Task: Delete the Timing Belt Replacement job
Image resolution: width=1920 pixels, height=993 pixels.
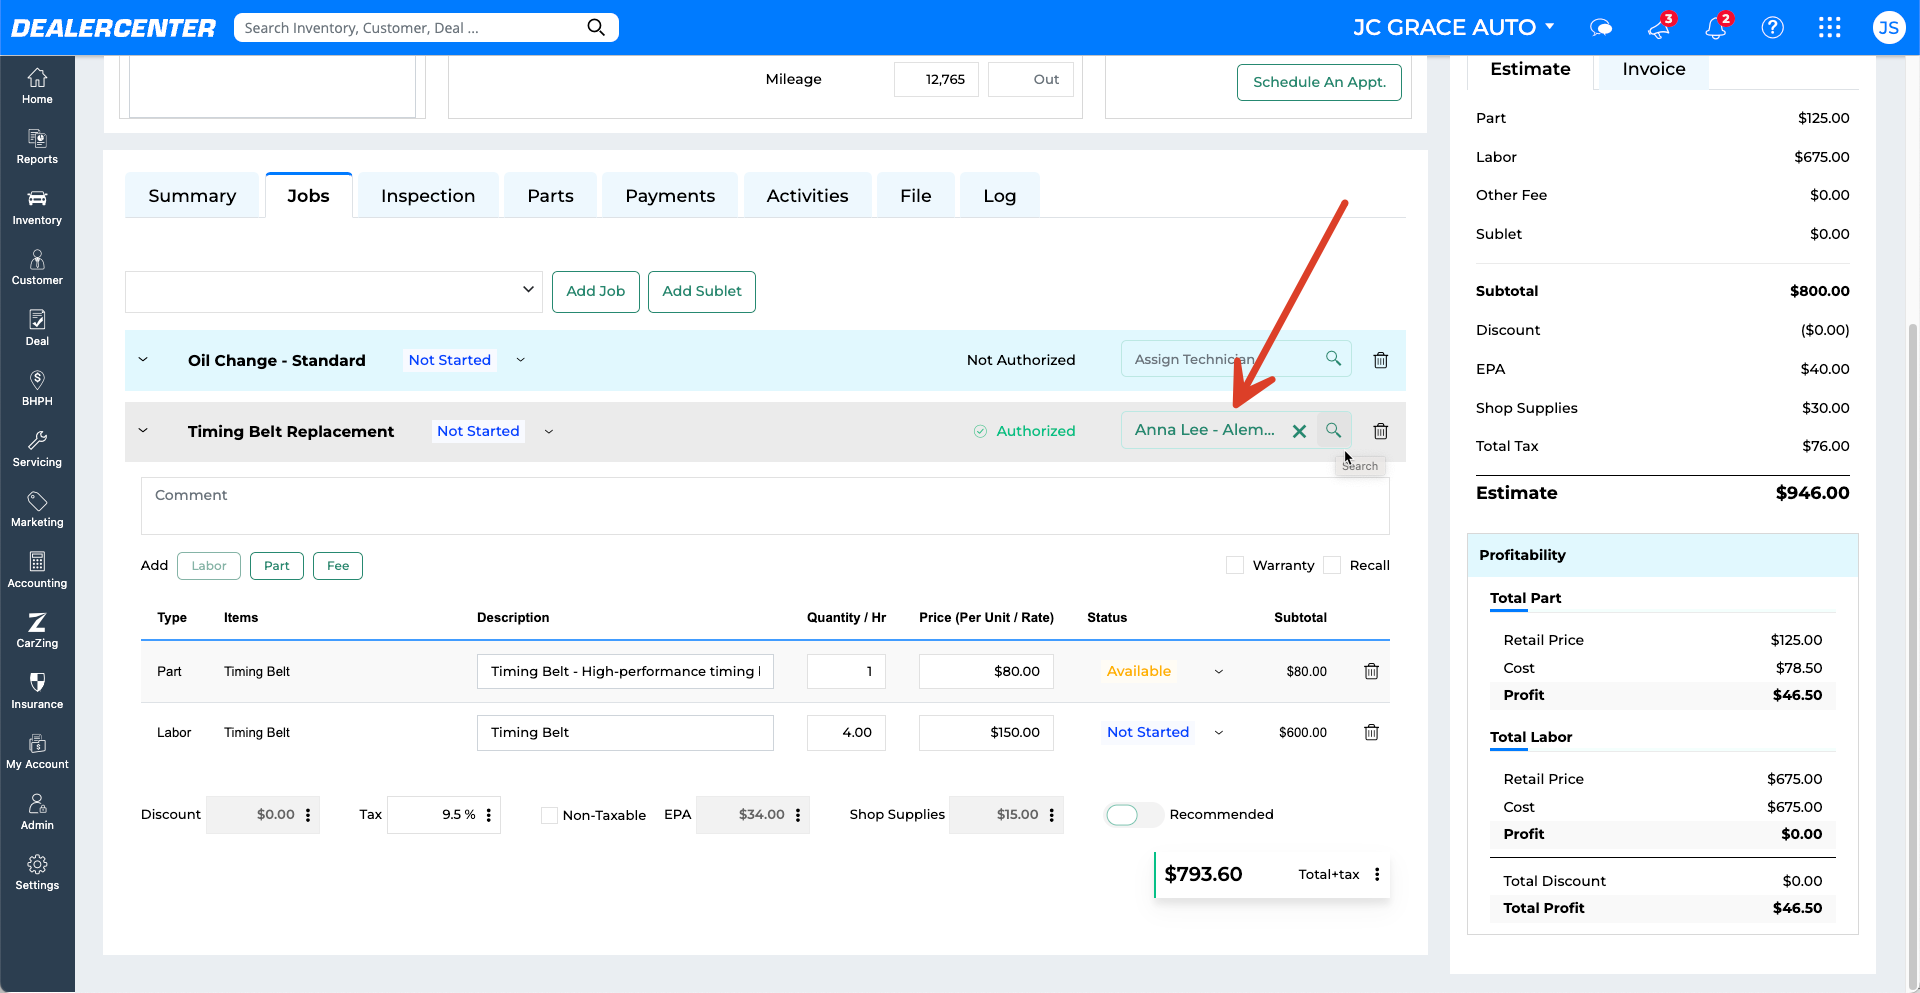Action: click(x=1380, y=431)
